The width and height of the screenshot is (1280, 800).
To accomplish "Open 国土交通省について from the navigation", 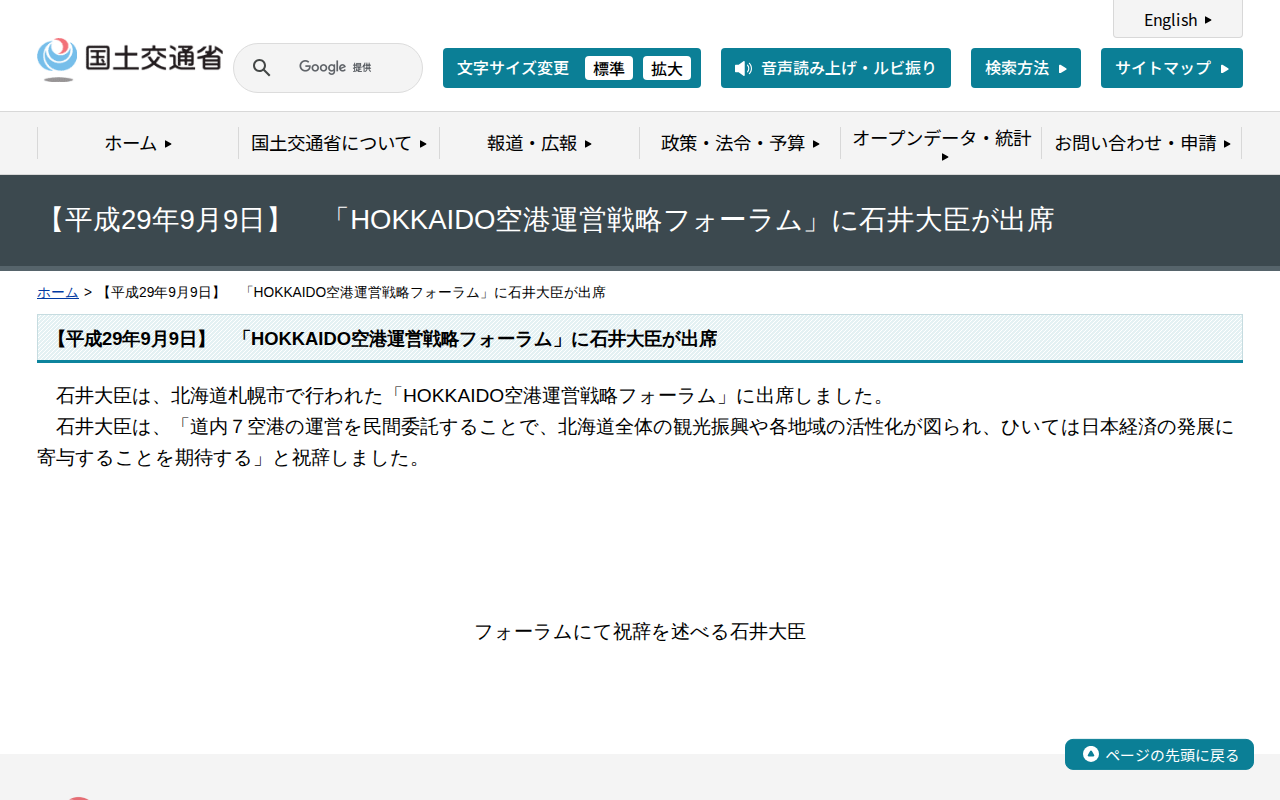I will tap(338, 143).
